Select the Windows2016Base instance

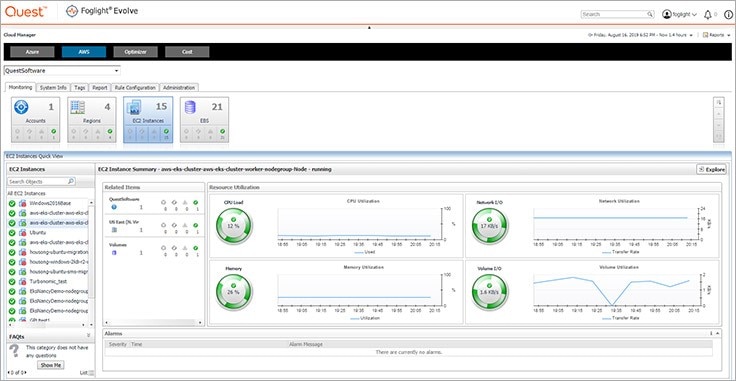coord(50,203)
